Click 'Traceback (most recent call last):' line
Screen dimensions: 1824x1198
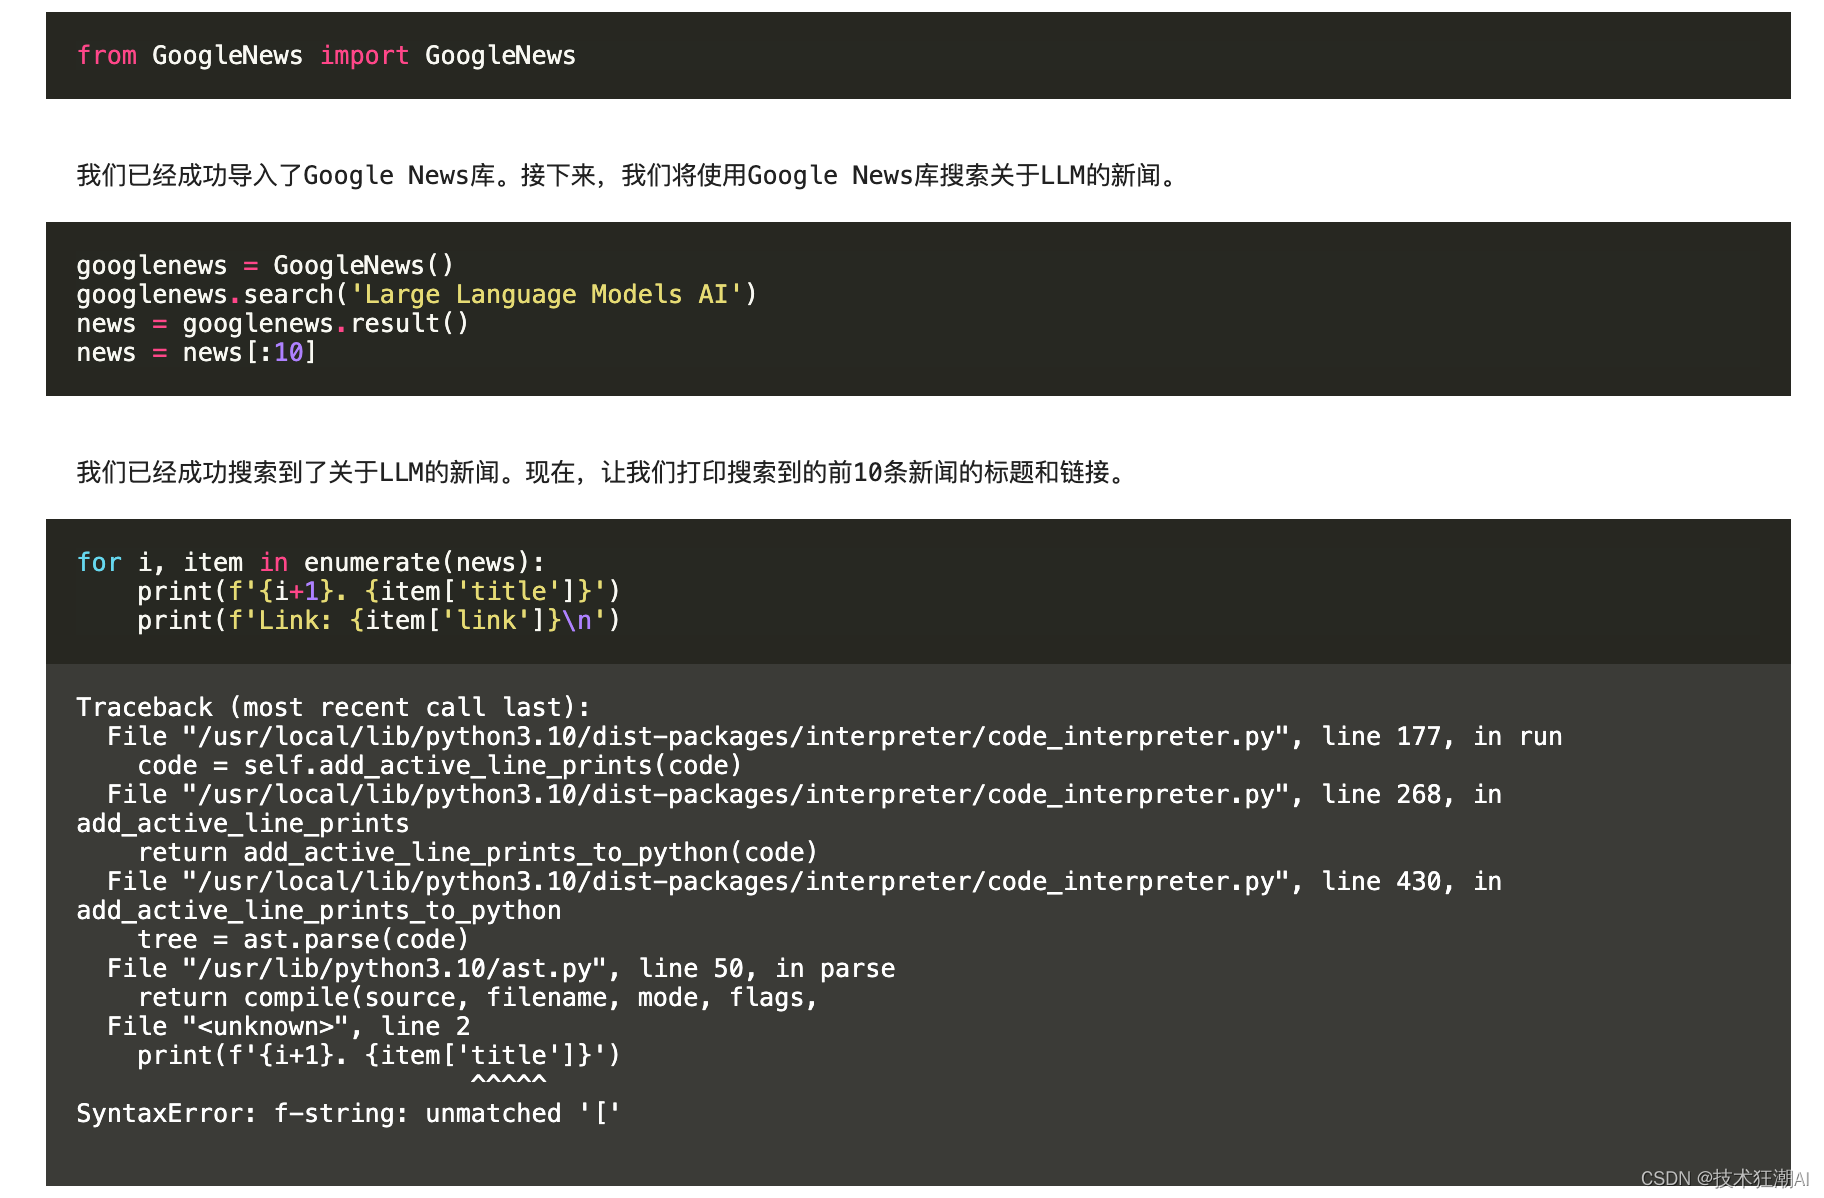coord(334,707)
